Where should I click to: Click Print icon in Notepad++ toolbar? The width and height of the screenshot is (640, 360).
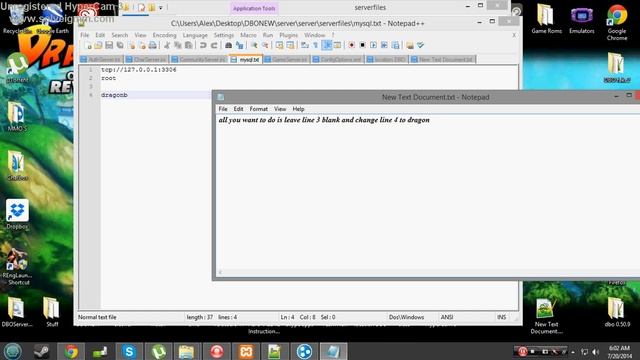click(x=152, y=45)
